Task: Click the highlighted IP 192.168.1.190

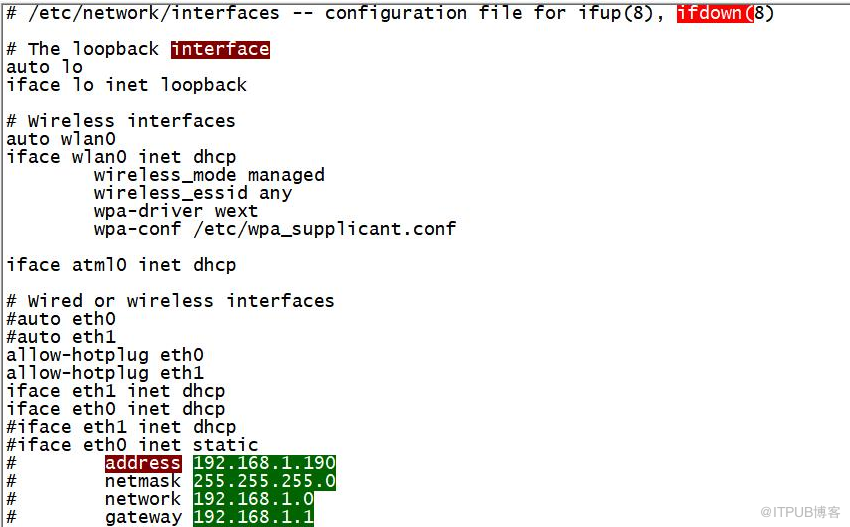Action: (264, 463)
